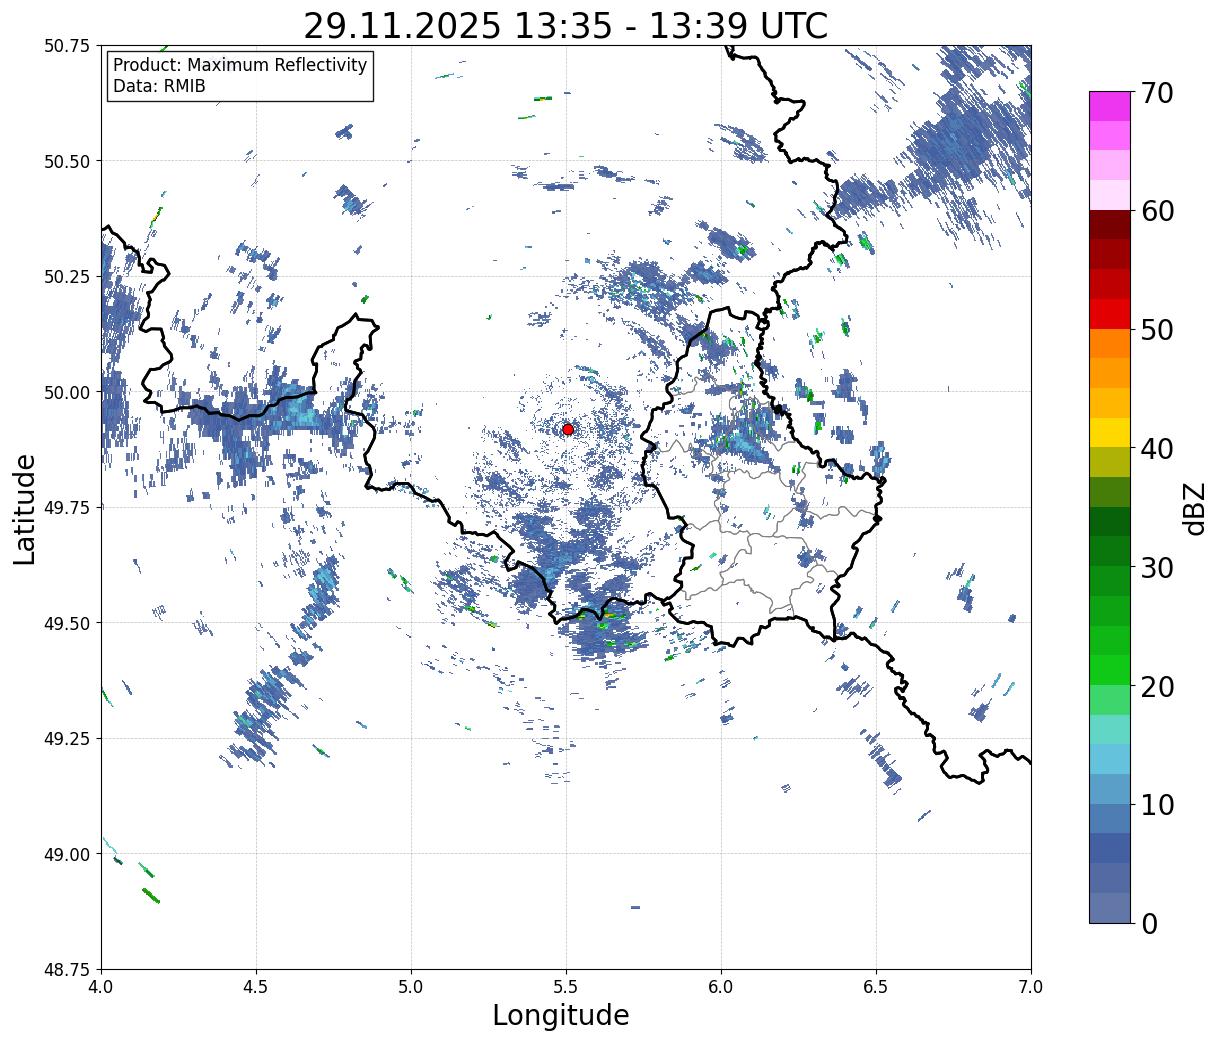This screenshot has height=1040, width=1219.
Task: Click the 5.5 longitude tick label
Action: click(566, 987)
